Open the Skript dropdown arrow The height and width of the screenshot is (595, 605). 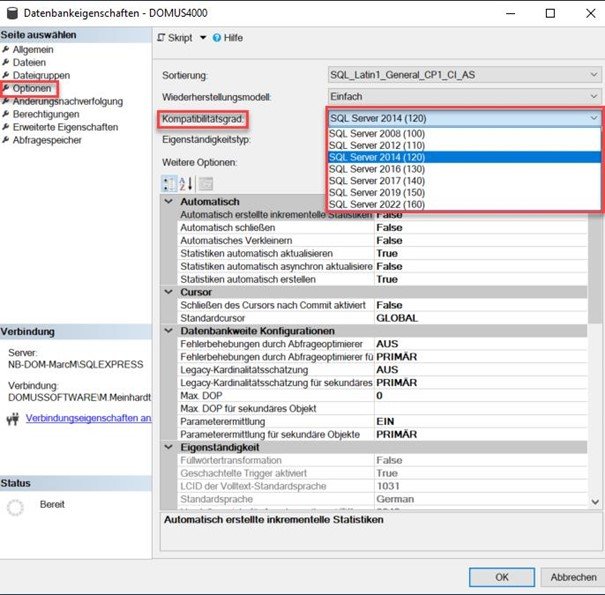tap(203, 38)
